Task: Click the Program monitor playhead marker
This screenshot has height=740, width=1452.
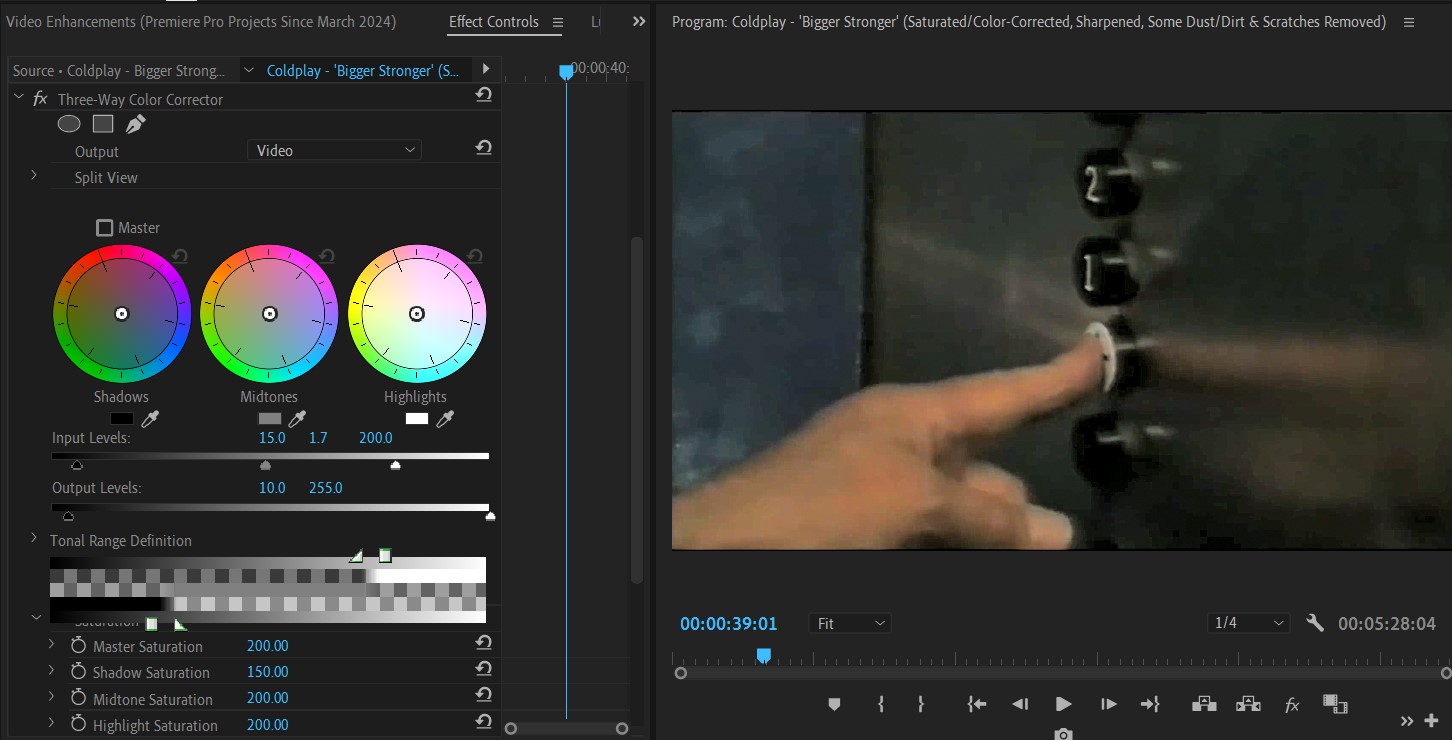Action: [763, 655]
